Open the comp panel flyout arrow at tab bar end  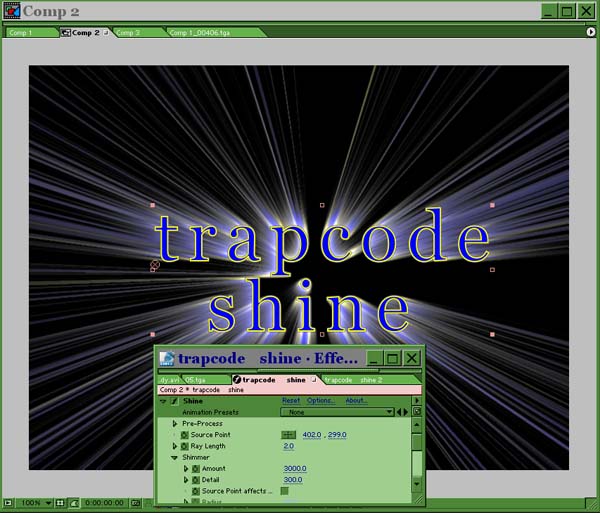(591, 32)
